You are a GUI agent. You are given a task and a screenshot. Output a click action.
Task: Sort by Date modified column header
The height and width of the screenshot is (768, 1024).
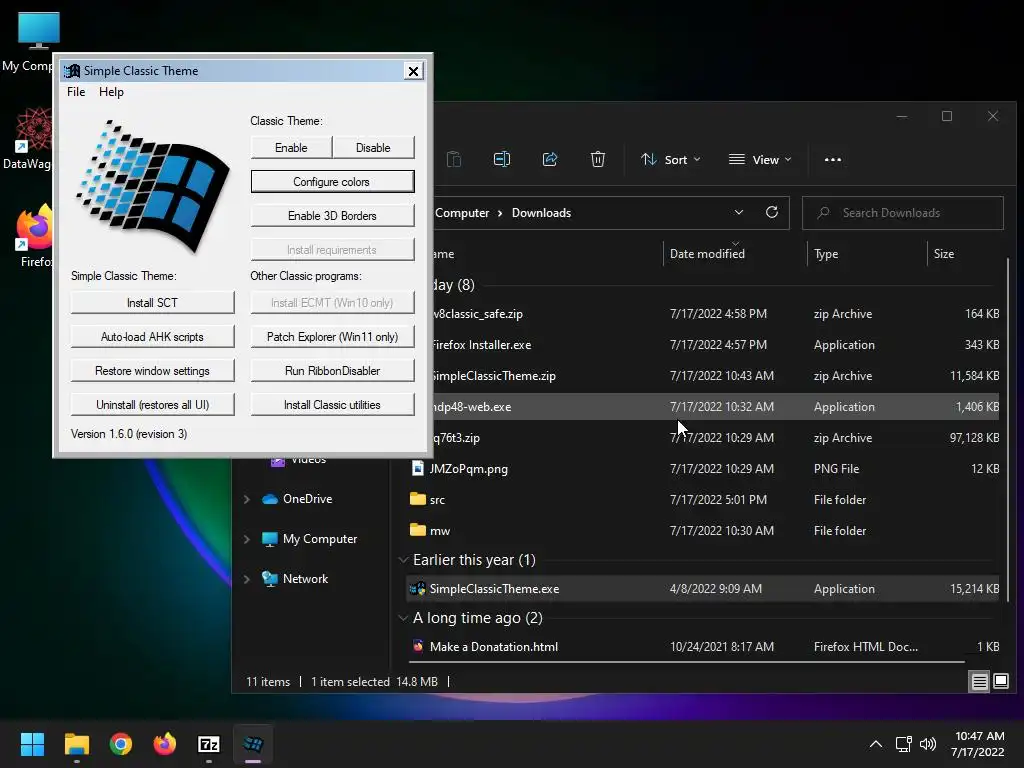pos(707,253)
